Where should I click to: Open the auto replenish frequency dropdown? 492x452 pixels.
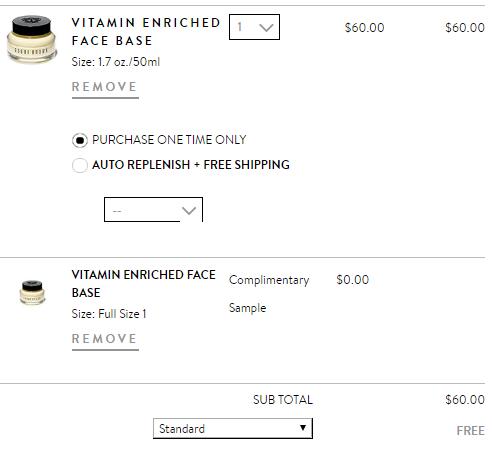click(153, 210)
